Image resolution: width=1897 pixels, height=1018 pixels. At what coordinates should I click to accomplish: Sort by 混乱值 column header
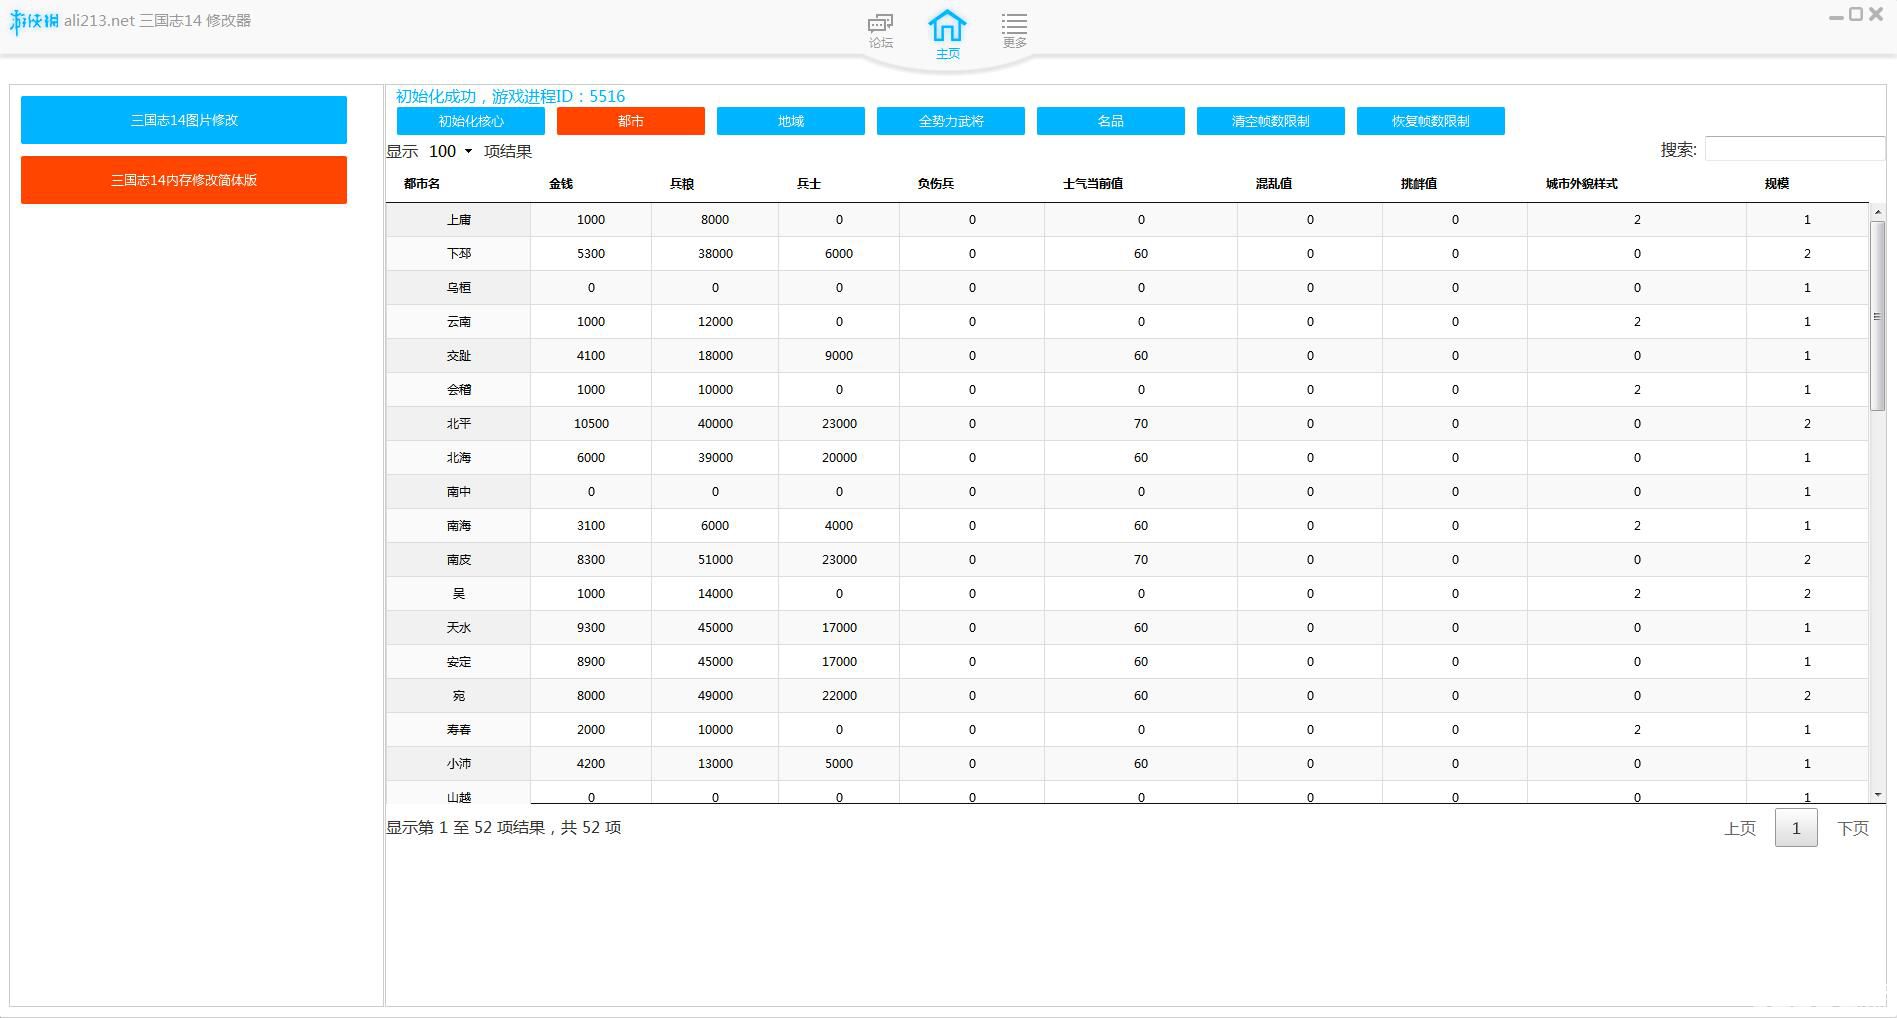point(1274,184)
